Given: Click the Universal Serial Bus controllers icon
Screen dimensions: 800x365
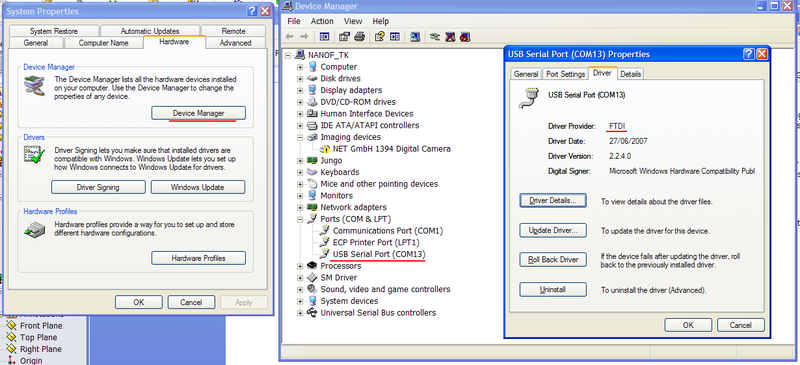Looking at the screenshot, I should [x=312, y=313].
